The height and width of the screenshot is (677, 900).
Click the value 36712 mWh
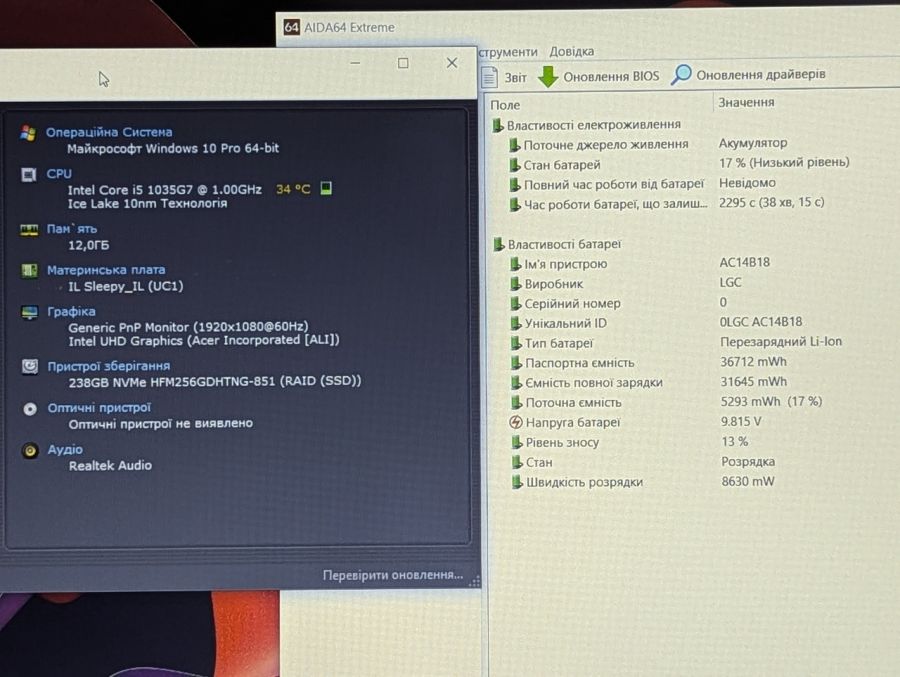pyautogui.click(x=754, y=362)
